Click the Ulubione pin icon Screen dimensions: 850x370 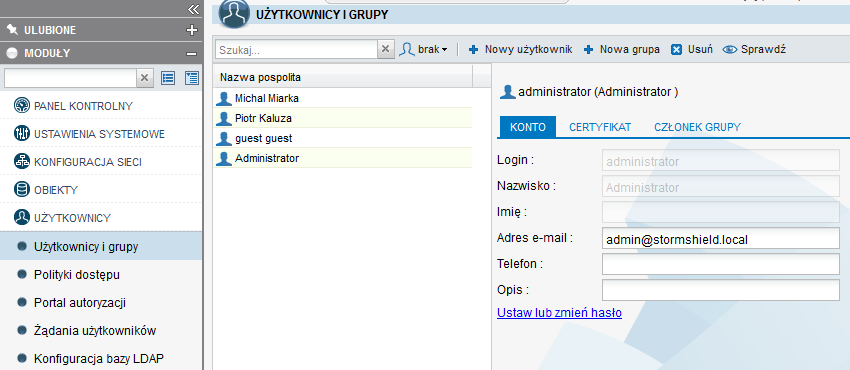point(12,30)
